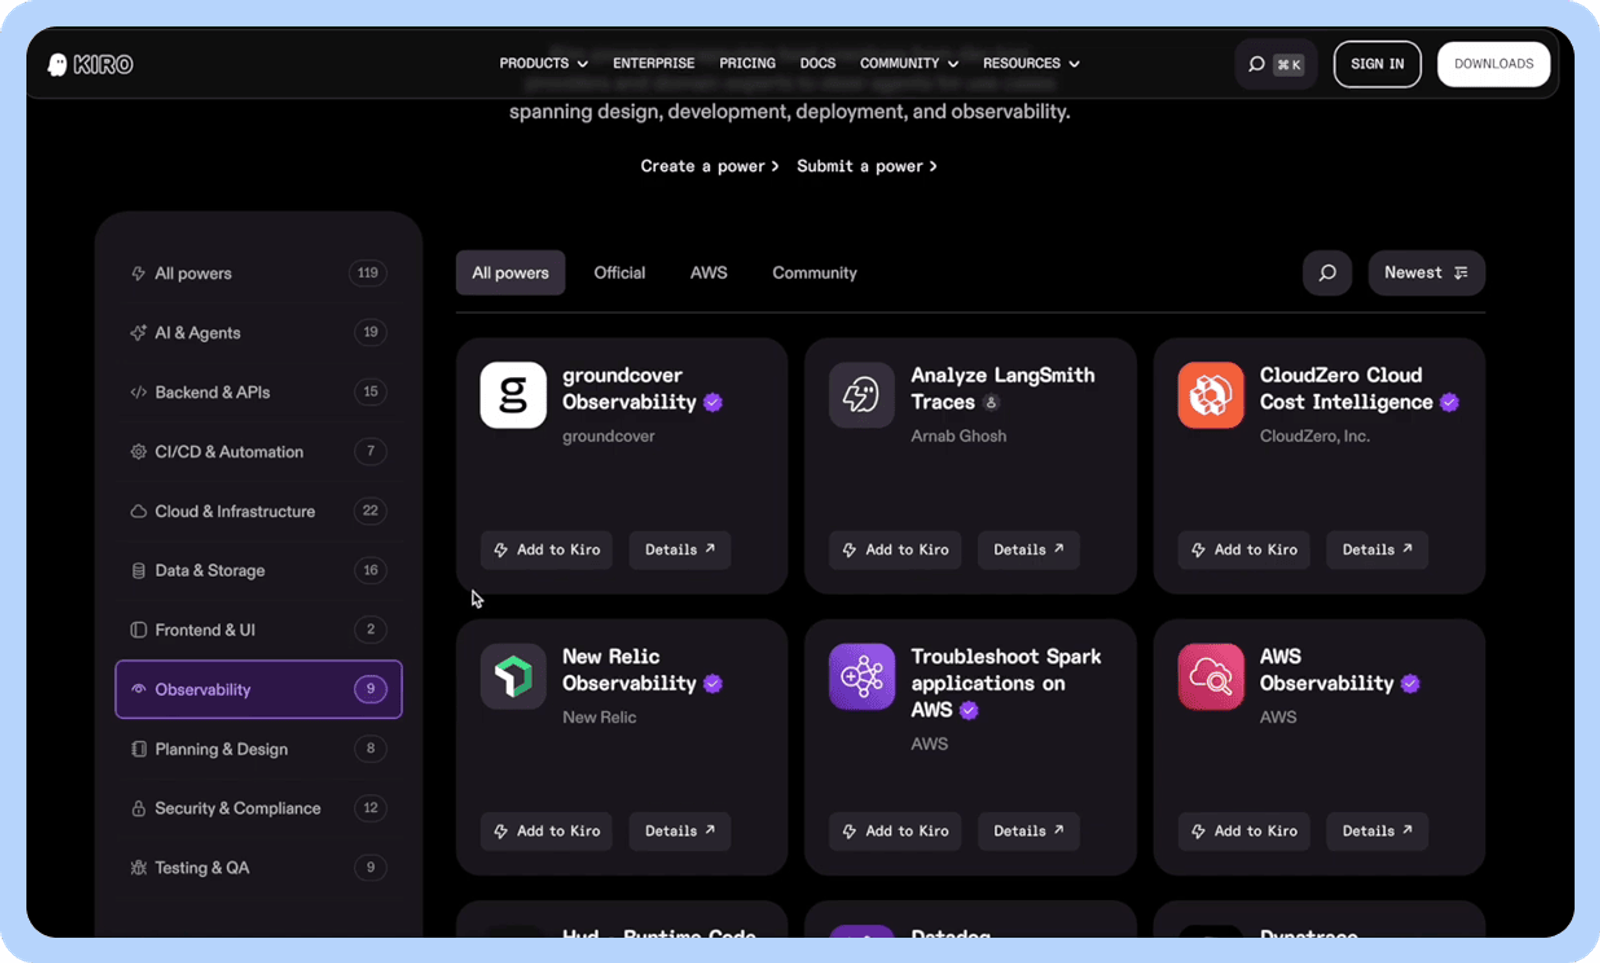1600x963 pixels.
Task: Click the powers list search icon
Action: coord(1327,273)
